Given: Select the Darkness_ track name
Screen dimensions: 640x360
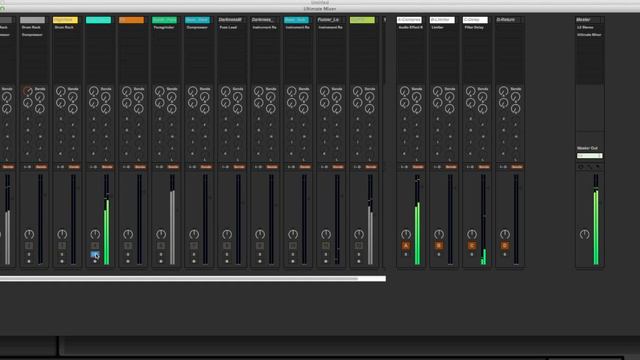Looking at the screenshot, I should click(x=263, y=20).
